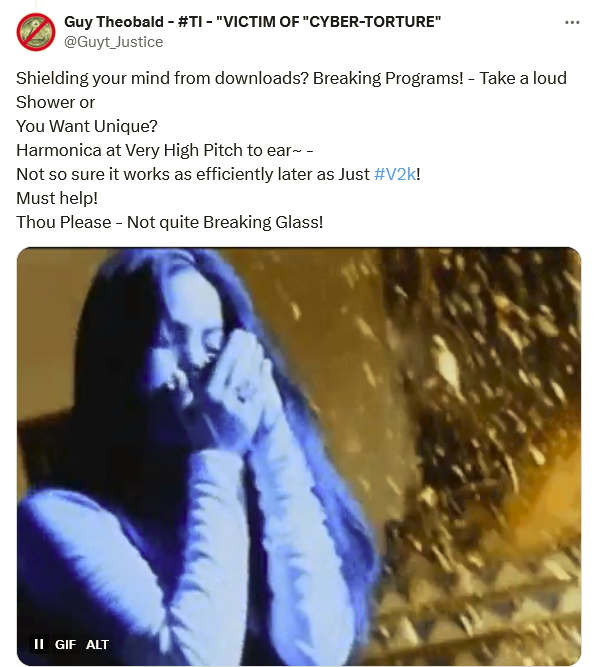Open the #V2k hashtag link
This screenshot has height=667, width=598.
[x=395, y=174]
